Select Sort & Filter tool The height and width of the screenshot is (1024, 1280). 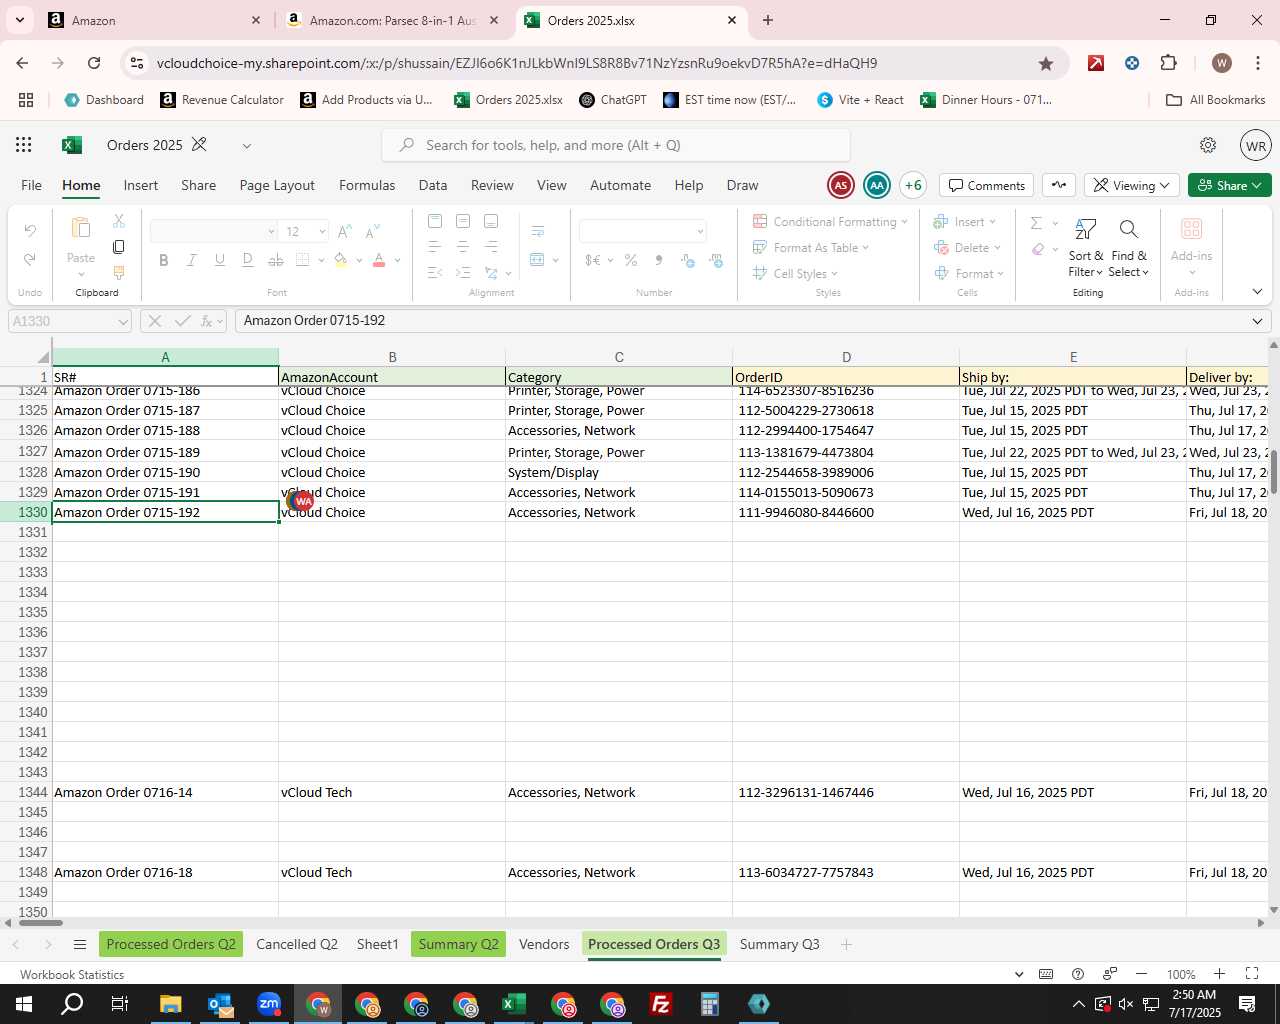[x=1086, y=249]
